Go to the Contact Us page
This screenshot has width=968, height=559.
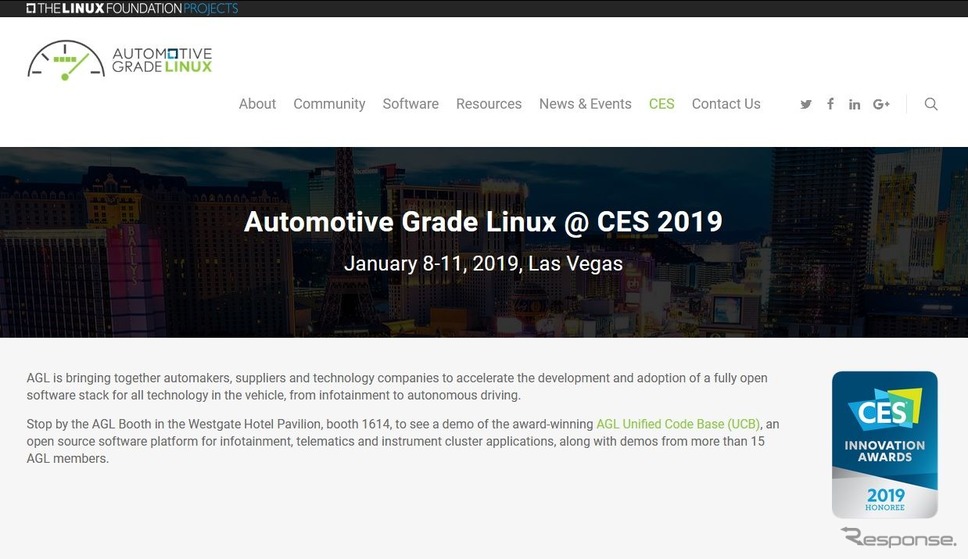(x=726, y=104)
